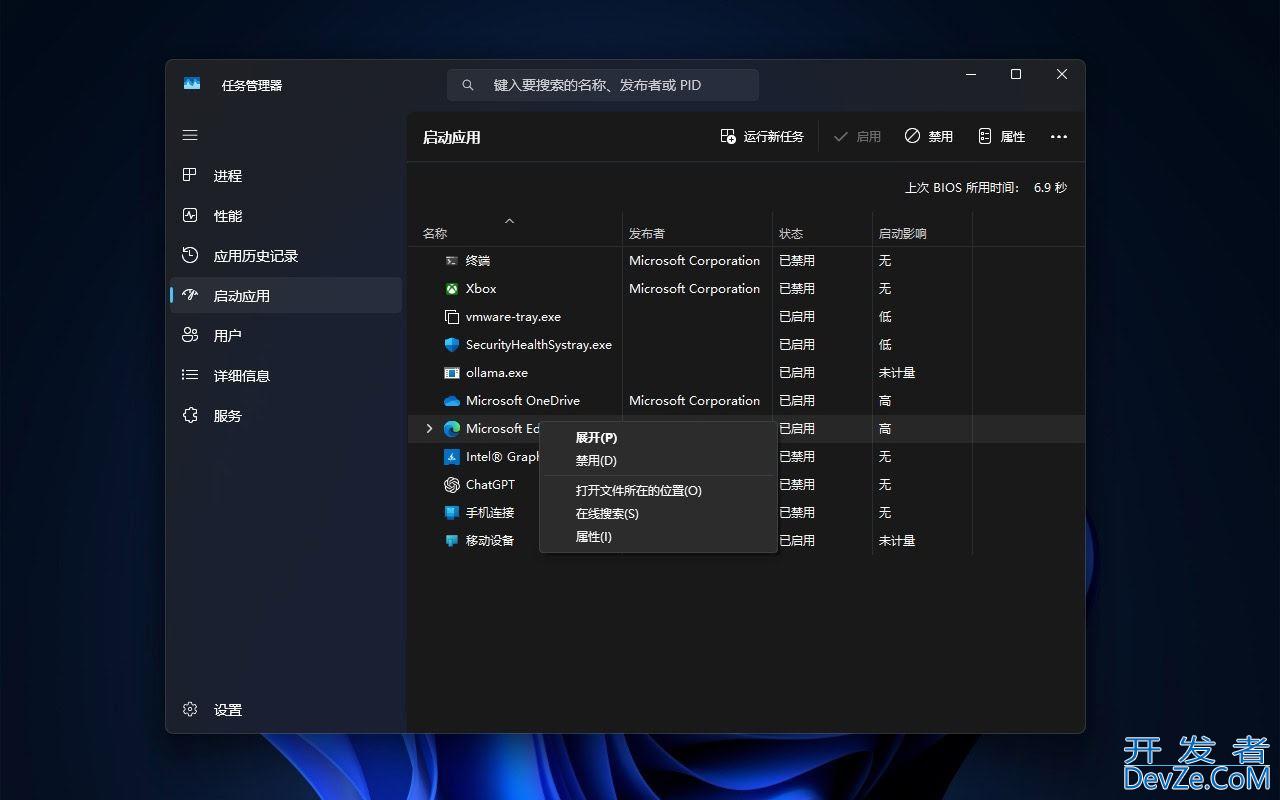
Task: Click the 启用 toolbar button
Action: click(857, 137)
